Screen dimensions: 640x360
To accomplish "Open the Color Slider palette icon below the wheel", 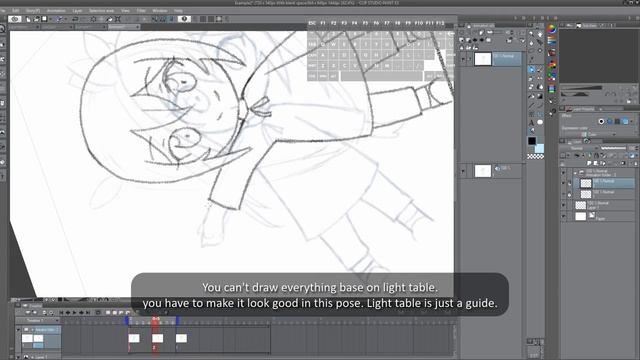I will click(x=552, y=40).
